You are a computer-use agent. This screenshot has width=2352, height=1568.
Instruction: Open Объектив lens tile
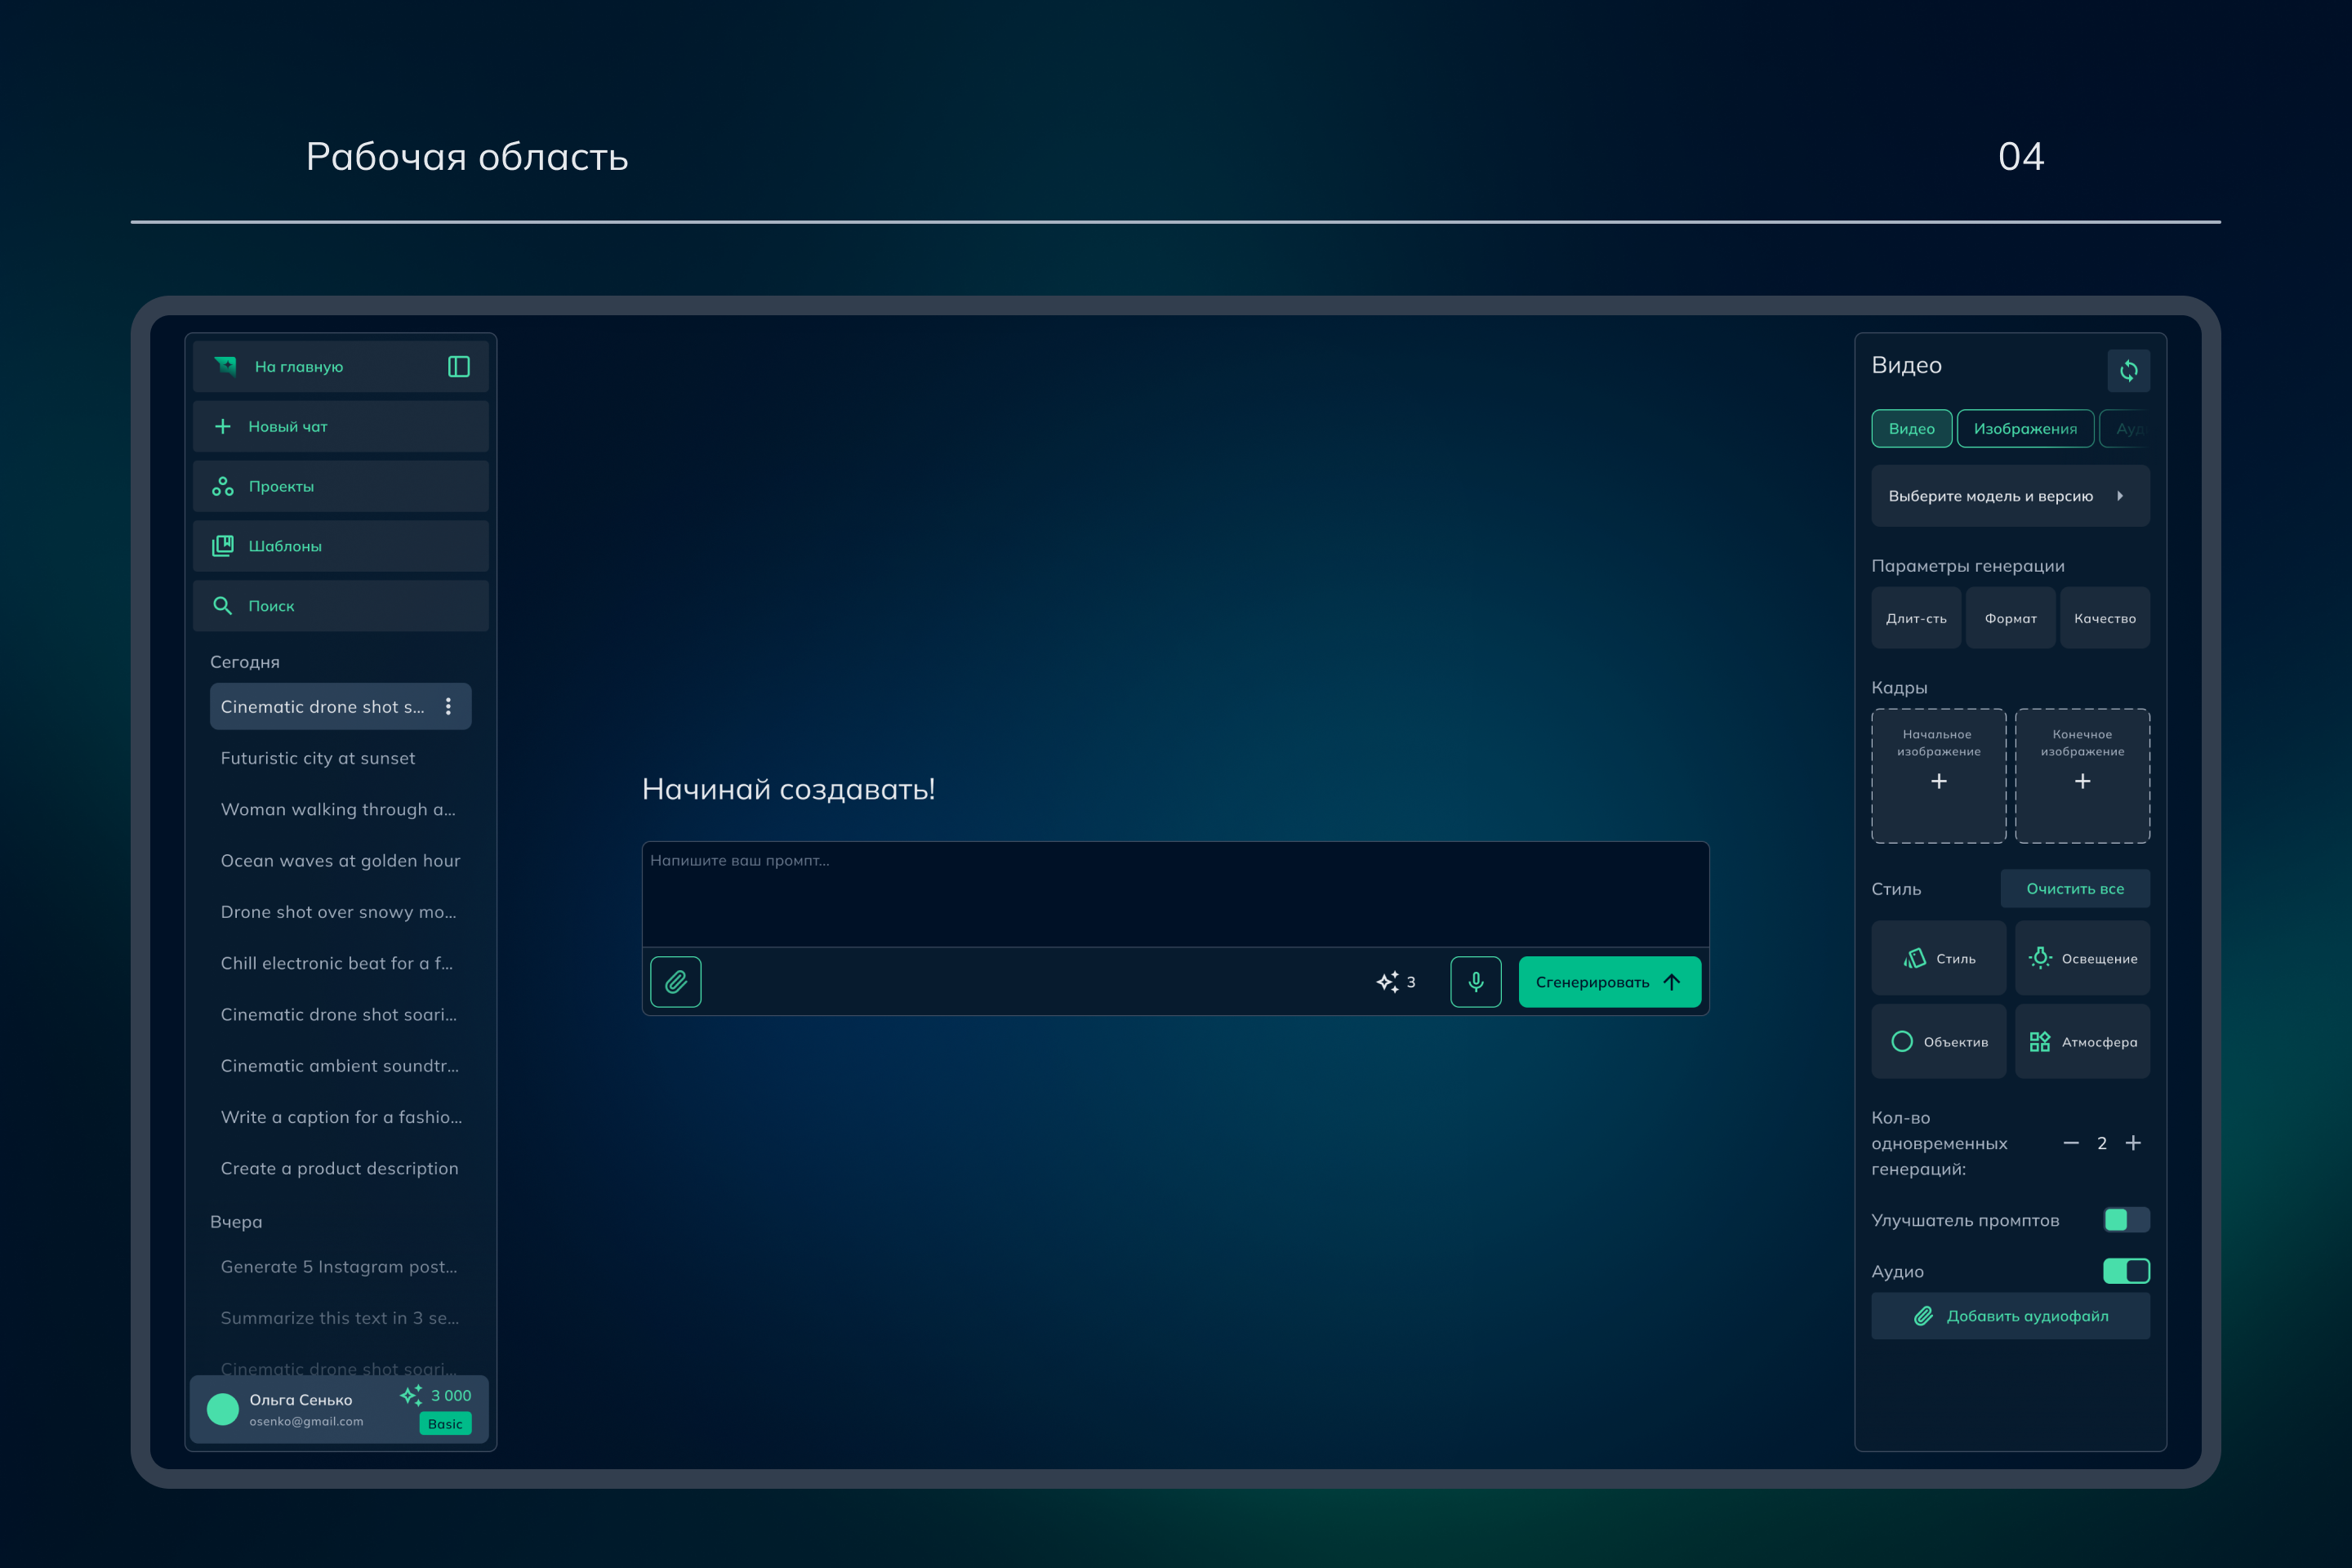coord(1939,1042)
